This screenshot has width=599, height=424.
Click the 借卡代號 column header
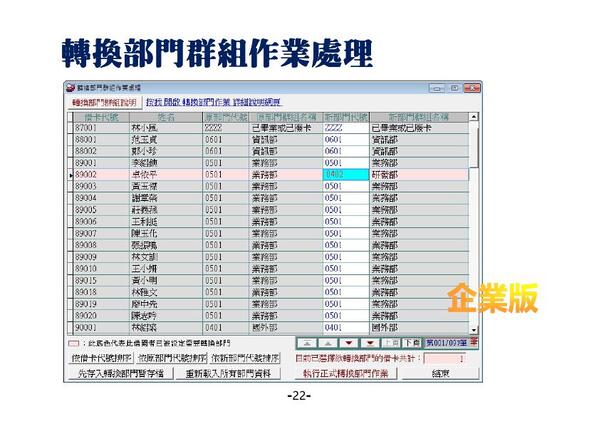tap(101, 117)
